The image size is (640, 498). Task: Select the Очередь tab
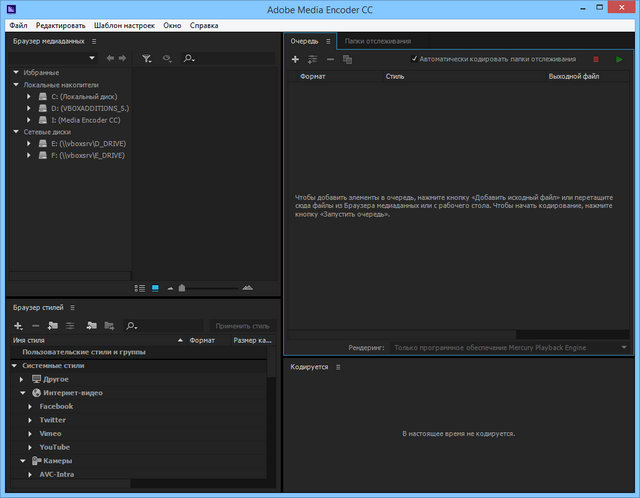pos(304,42)
